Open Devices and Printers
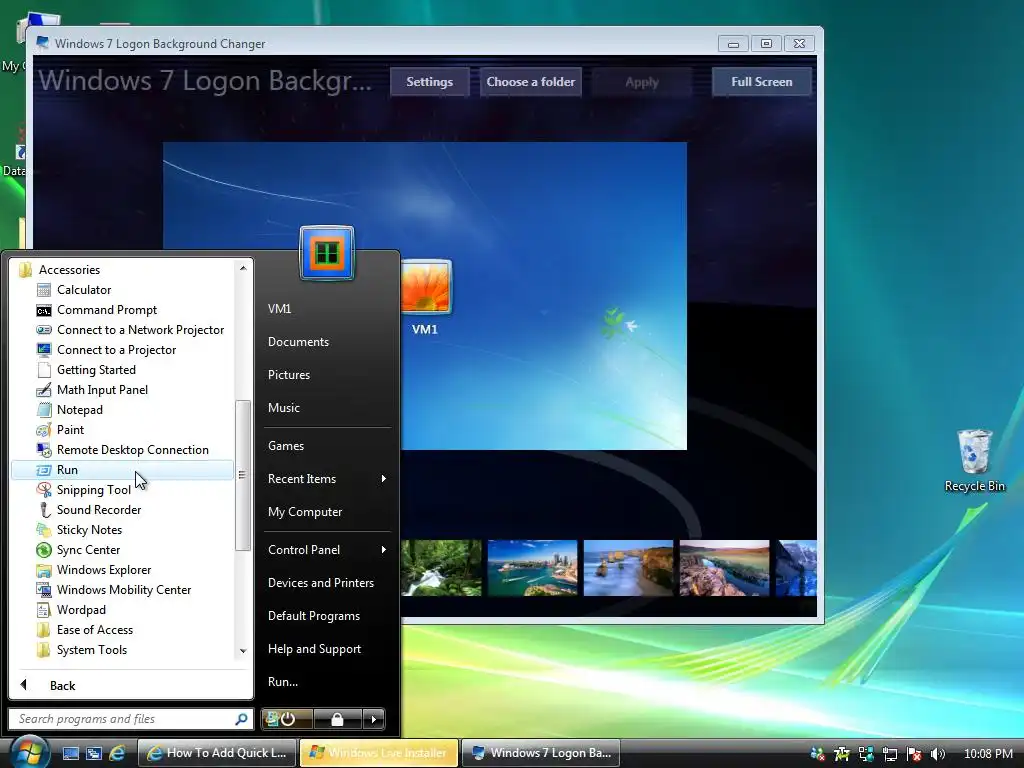The height and width of the screenshot is (768, 1024). click(321, 583)
